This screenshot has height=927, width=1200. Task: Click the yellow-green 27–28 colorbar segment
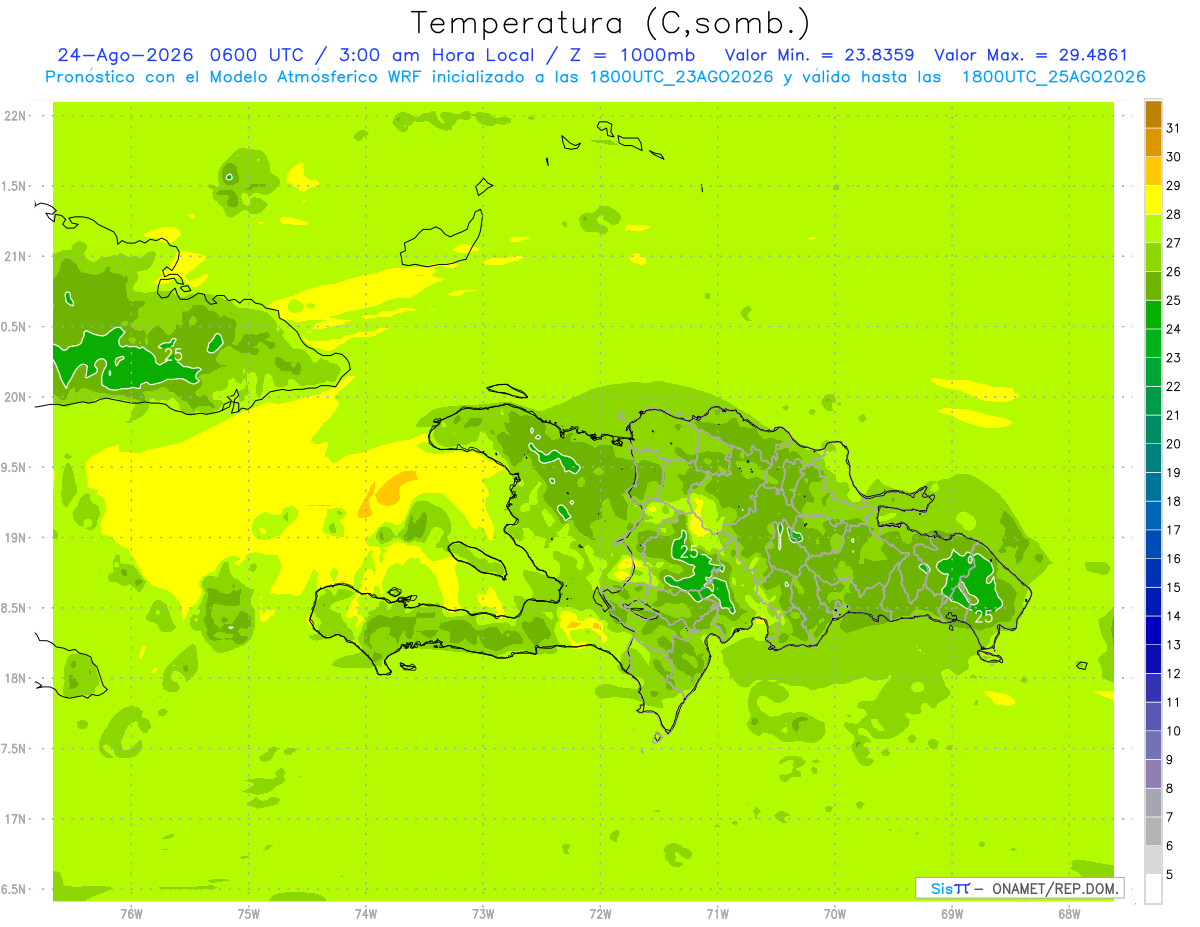click(1153, 229)
